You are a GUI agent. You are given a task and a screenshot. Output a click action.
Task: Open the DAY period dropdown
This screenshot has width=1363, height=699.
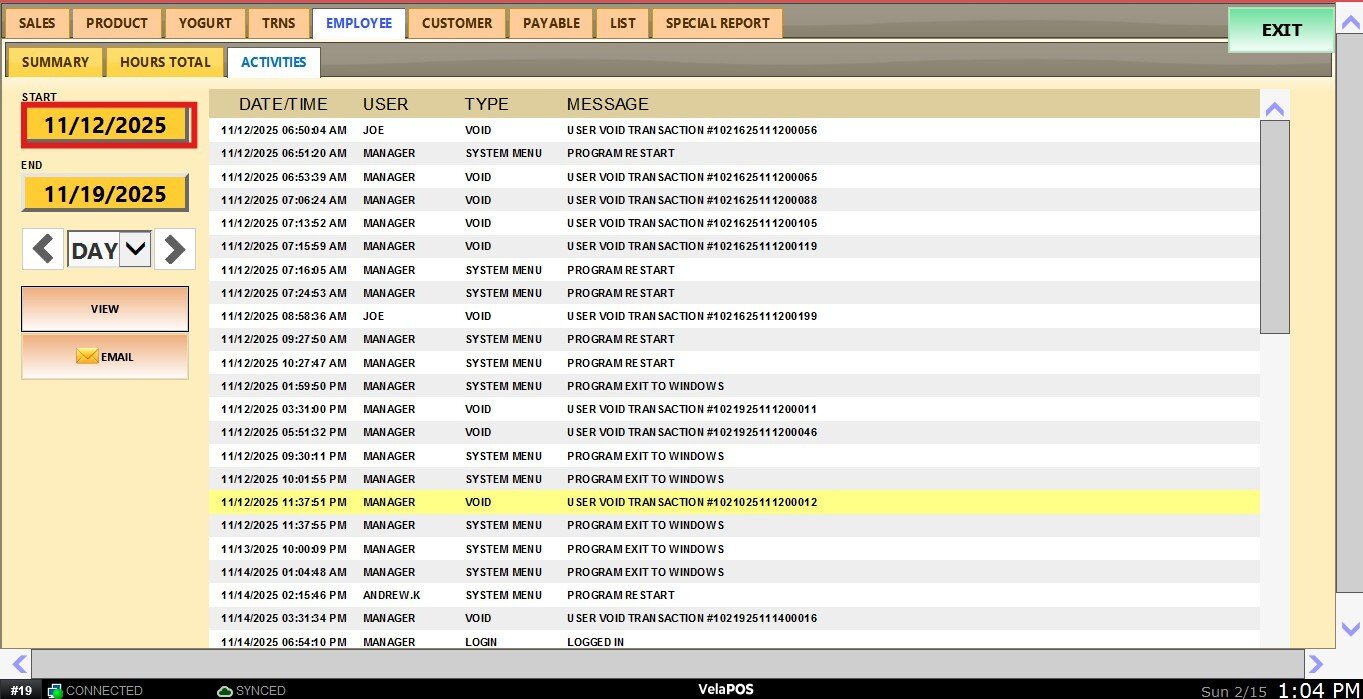pyautogui.click(x=135, y=250)
